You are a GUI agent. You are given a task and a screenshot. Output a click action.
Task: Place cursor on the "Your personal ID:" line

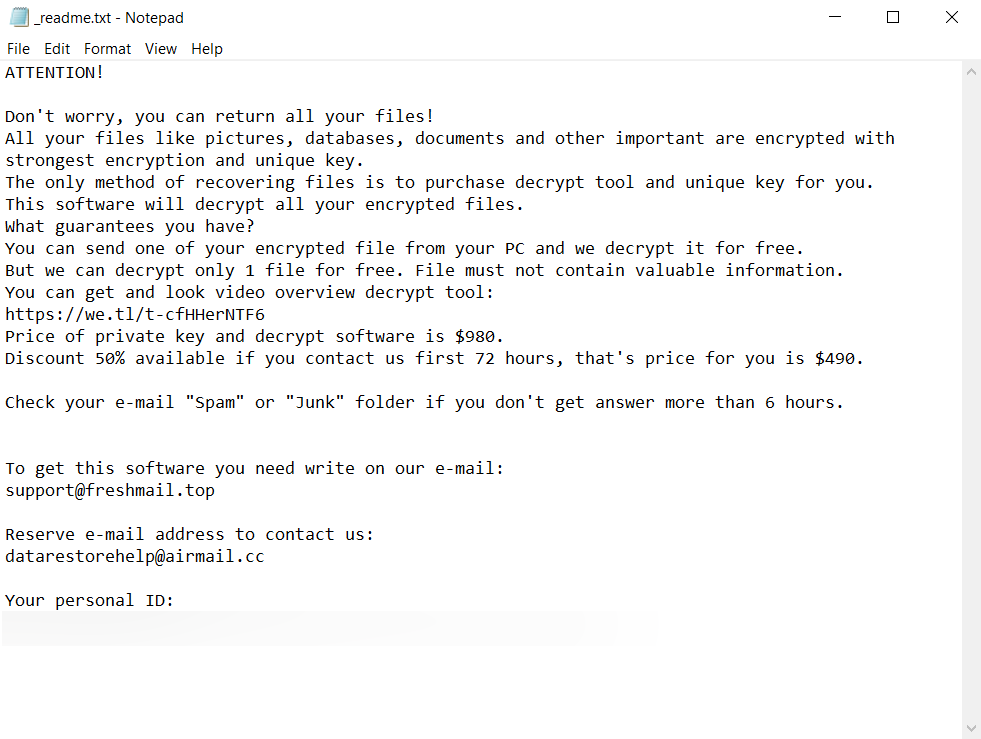click(89, 600)
